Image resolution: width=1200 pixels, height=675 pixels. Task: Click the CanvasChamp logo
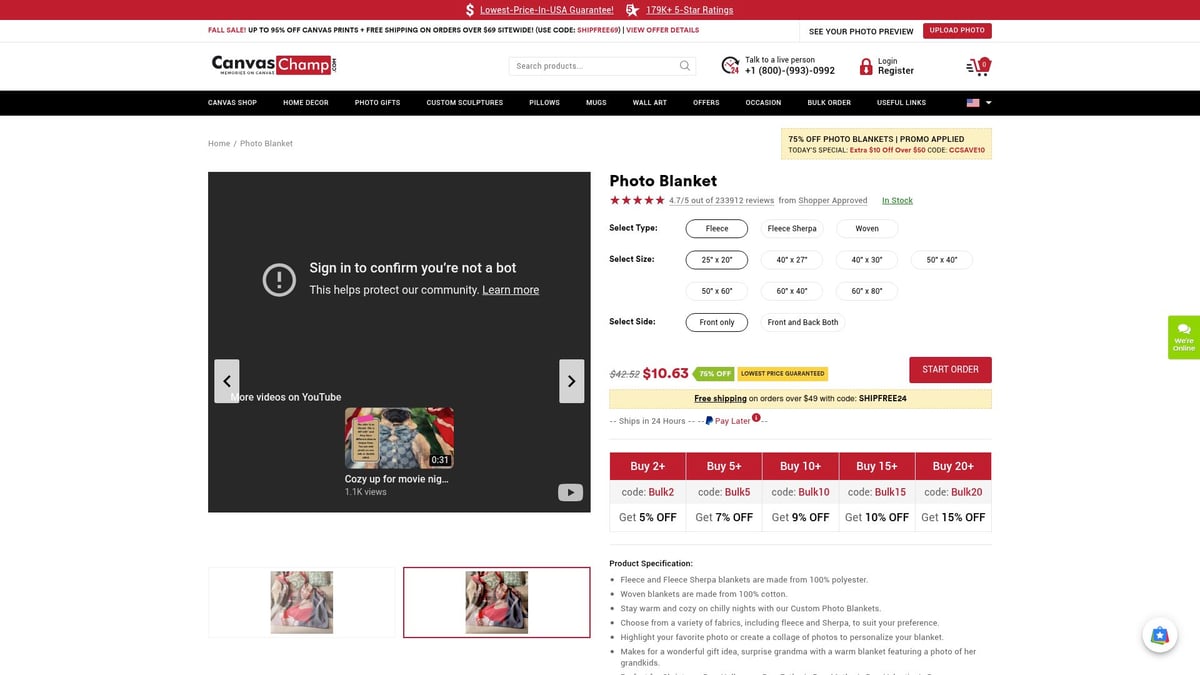coord(274,66)
